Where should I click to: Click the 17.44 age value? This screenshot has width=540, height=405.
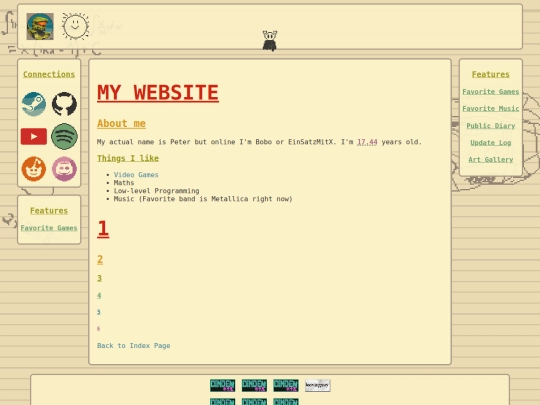click(x=367, y=142)
